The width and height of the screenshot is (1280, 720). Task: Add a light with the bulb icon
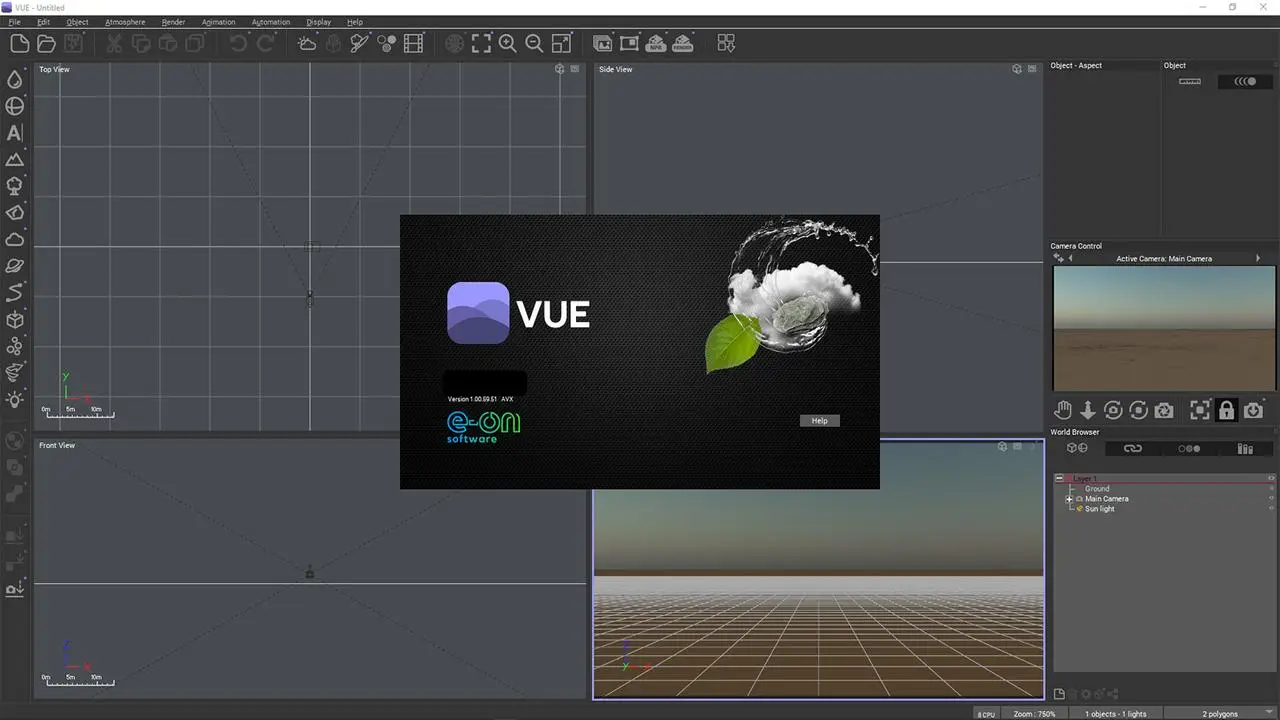coord(15,399)
